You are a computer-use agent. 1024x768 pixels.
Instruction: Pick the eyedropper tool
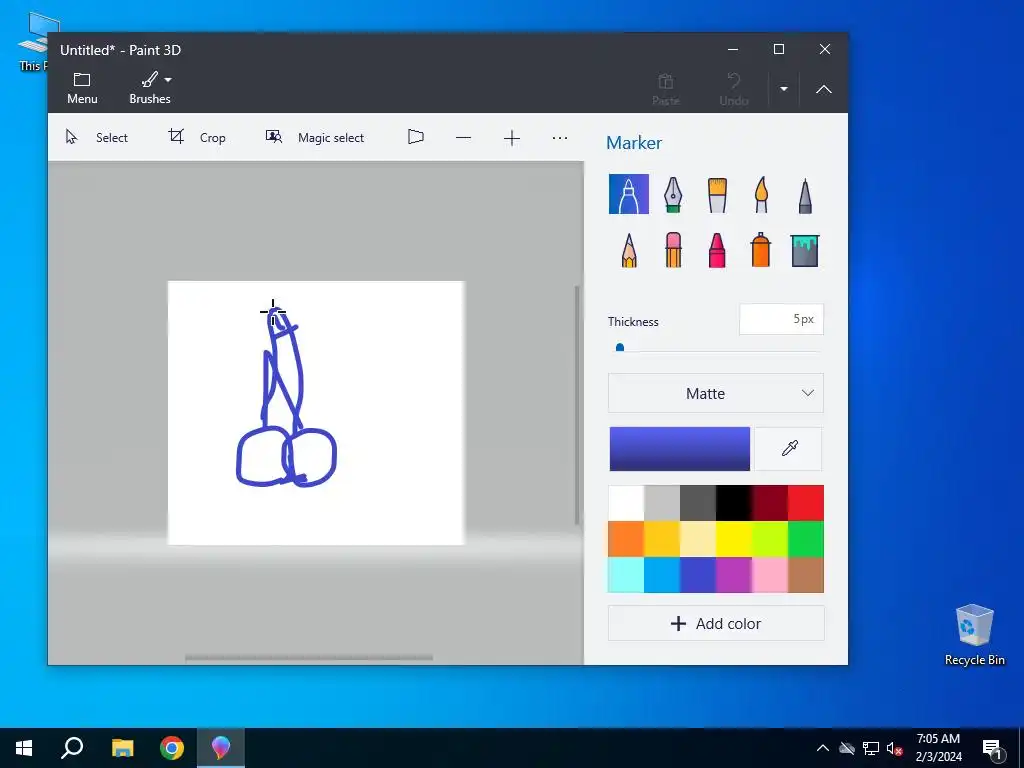pyautogui.click(x=789, y=449)
